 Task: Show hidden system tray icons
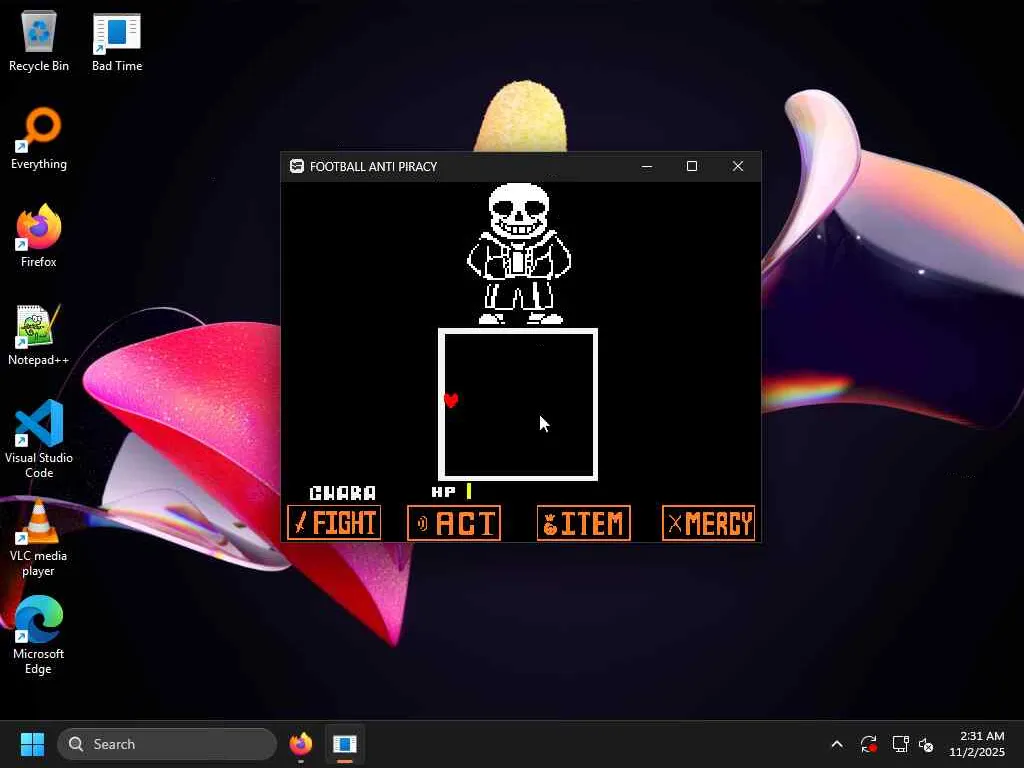[x=837, y=744]
